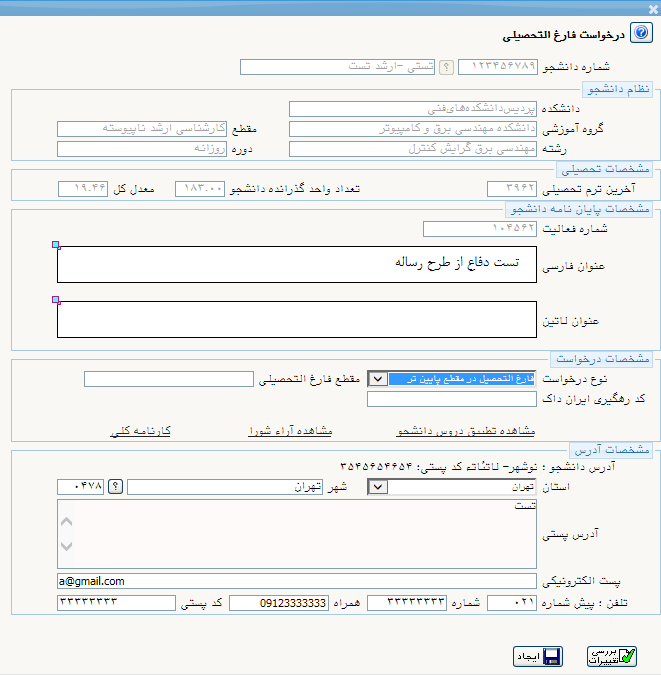Open کارنامه کلی link
Viewport: 661px width, 675px height.
[140, 431]
